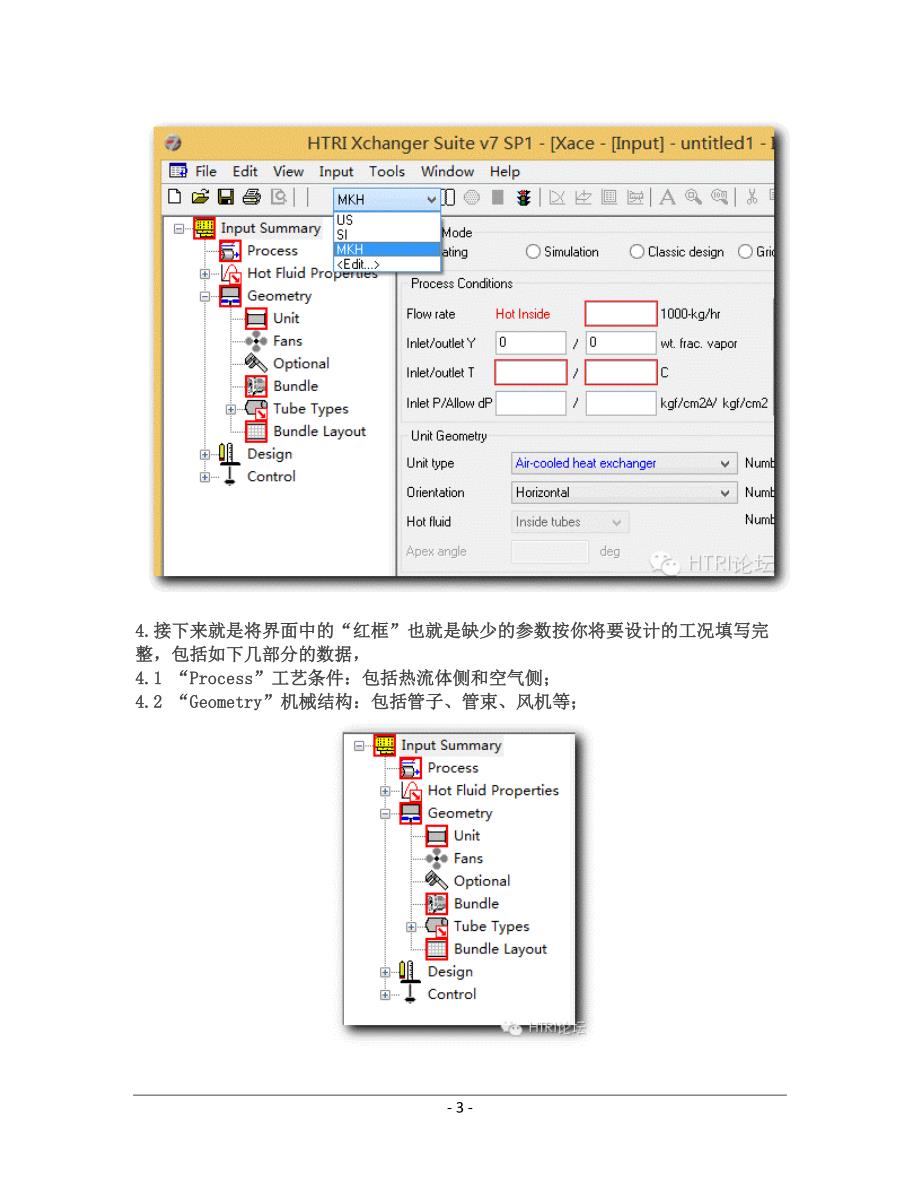Select Fans icon in HTRI window tree
920x1191 pixels.
pos(256,341)
